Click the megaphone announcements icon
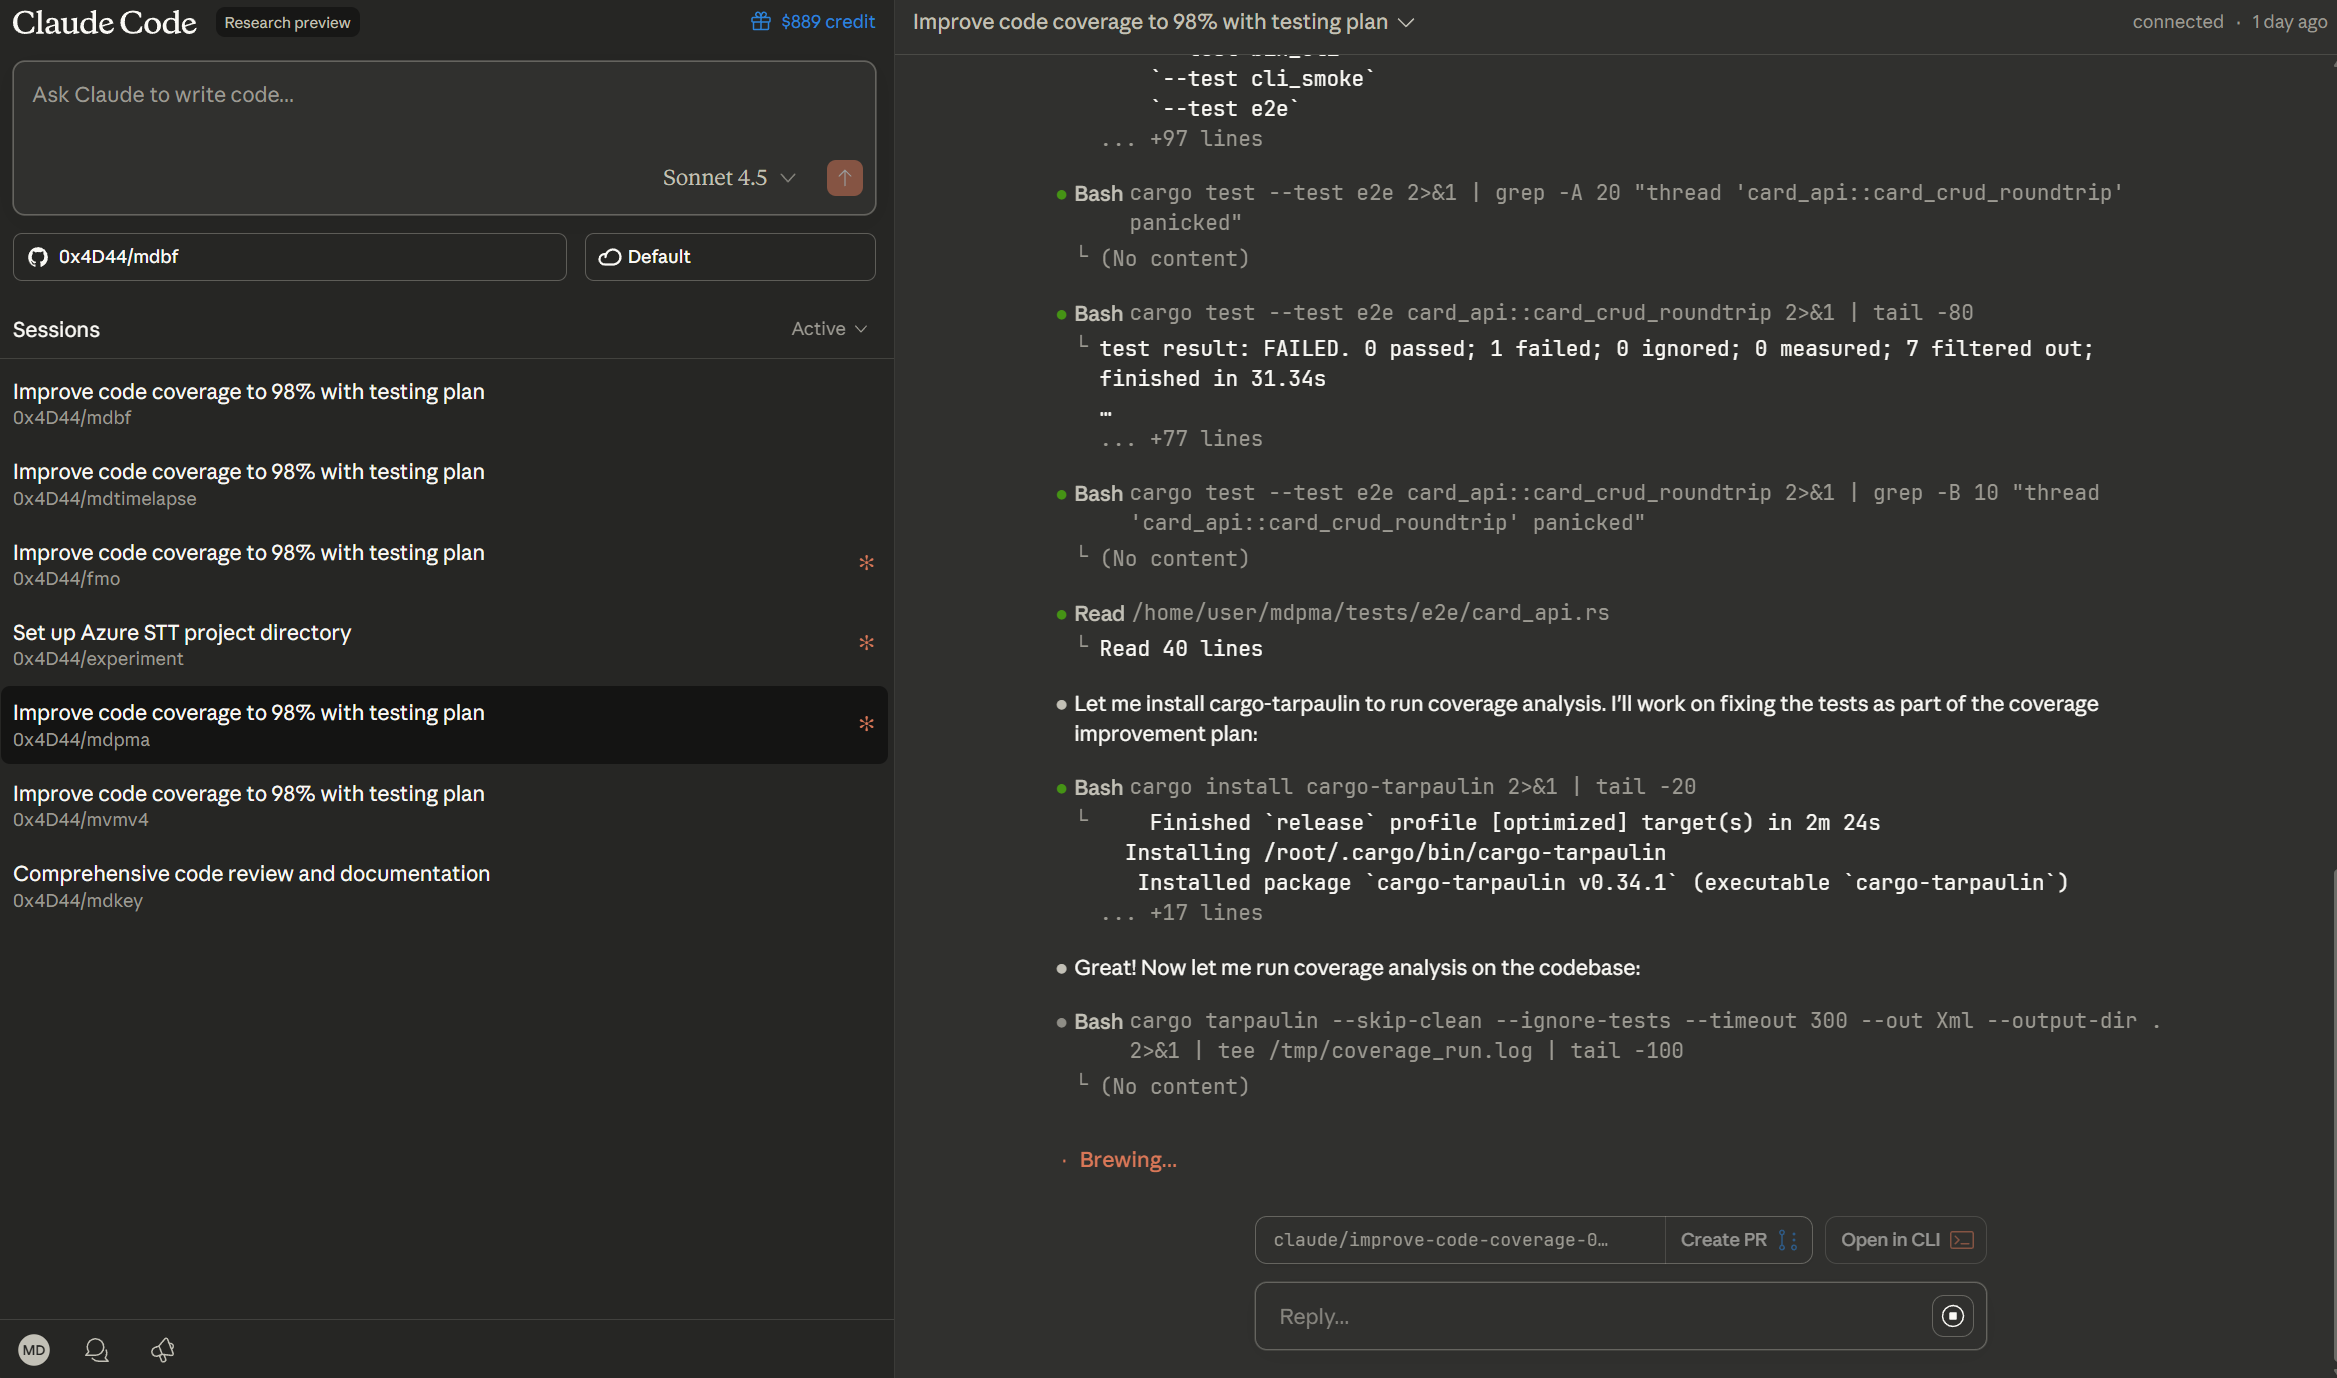2337x1378 pixels. 163,1350
